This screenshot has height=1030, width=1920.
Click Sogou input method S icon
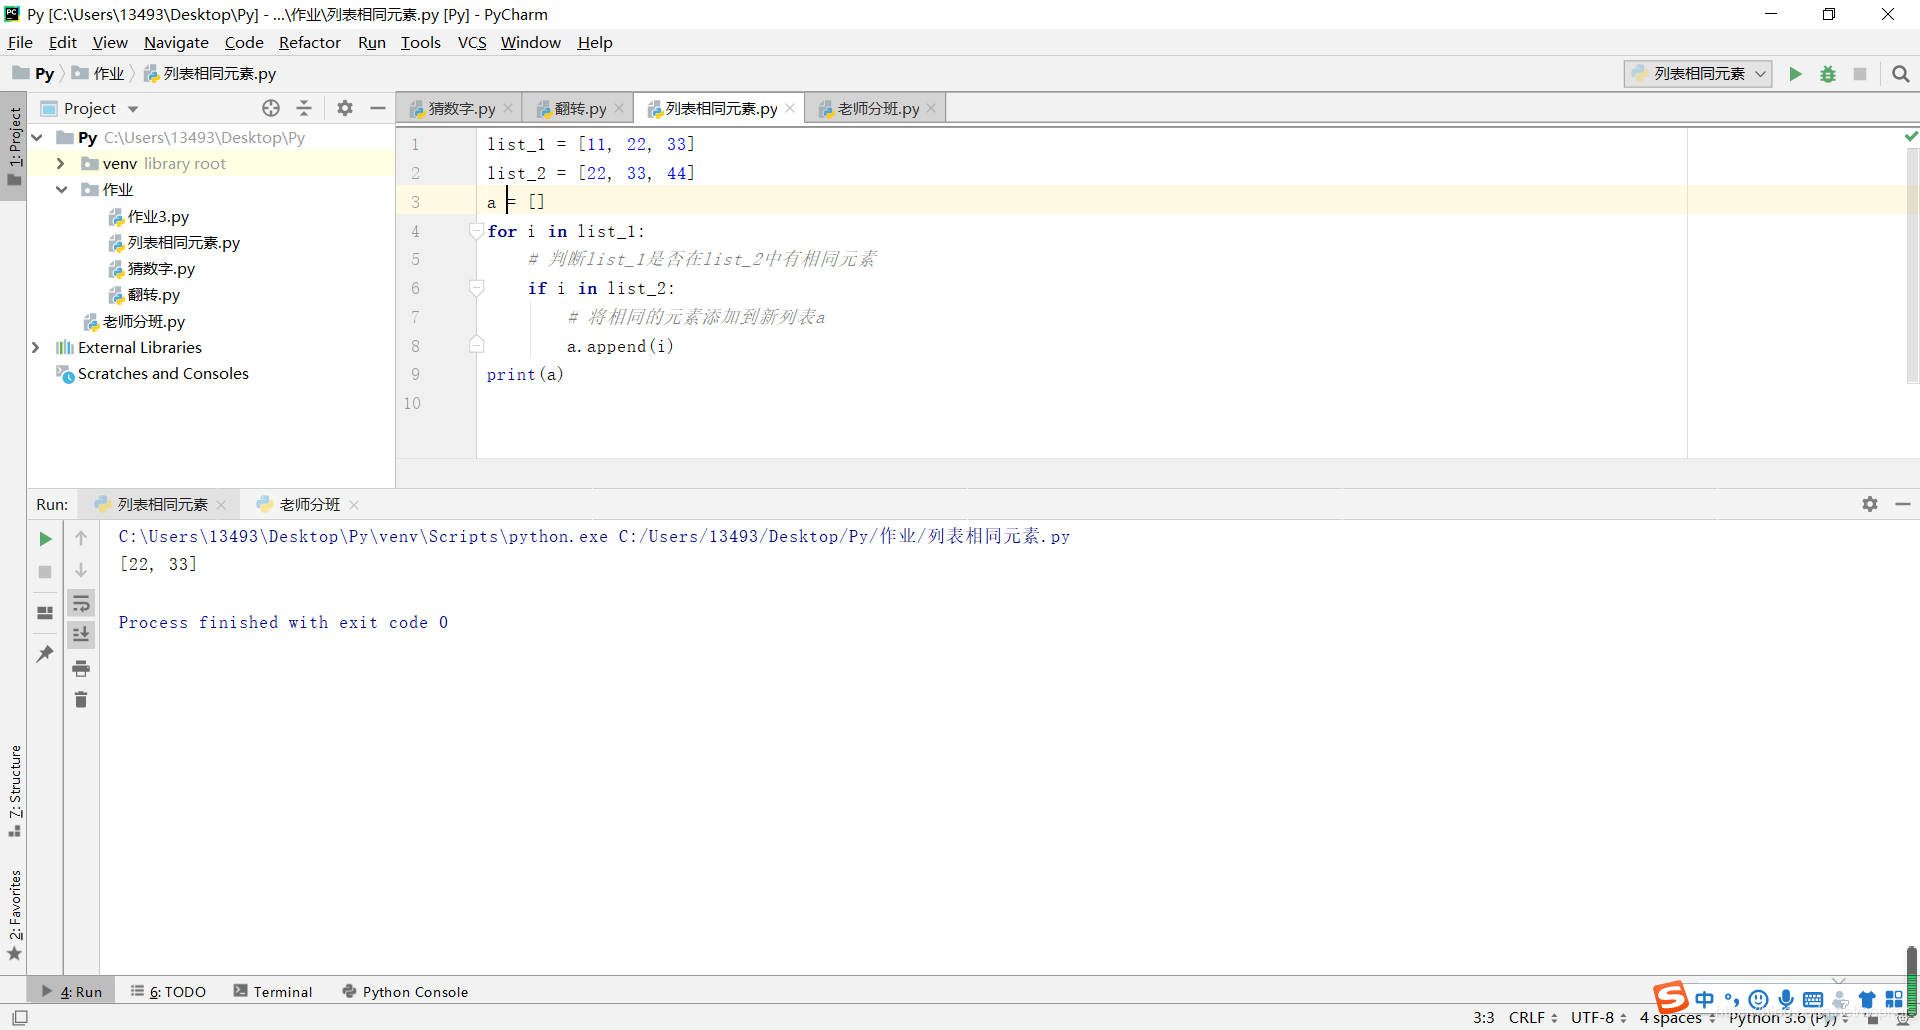click(x=1671, y=997)
